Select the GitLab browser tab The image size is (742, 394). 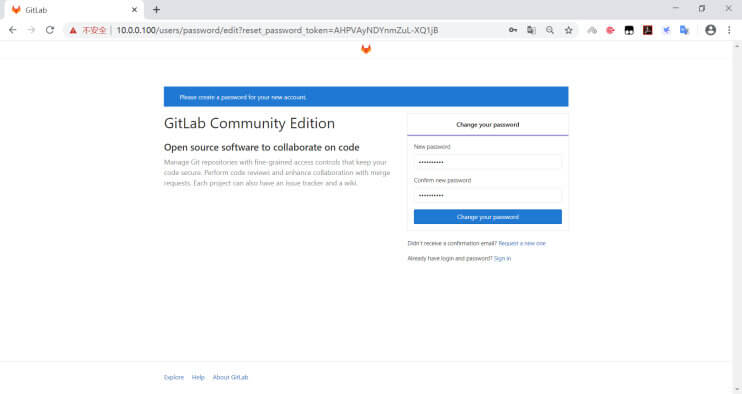73,10
